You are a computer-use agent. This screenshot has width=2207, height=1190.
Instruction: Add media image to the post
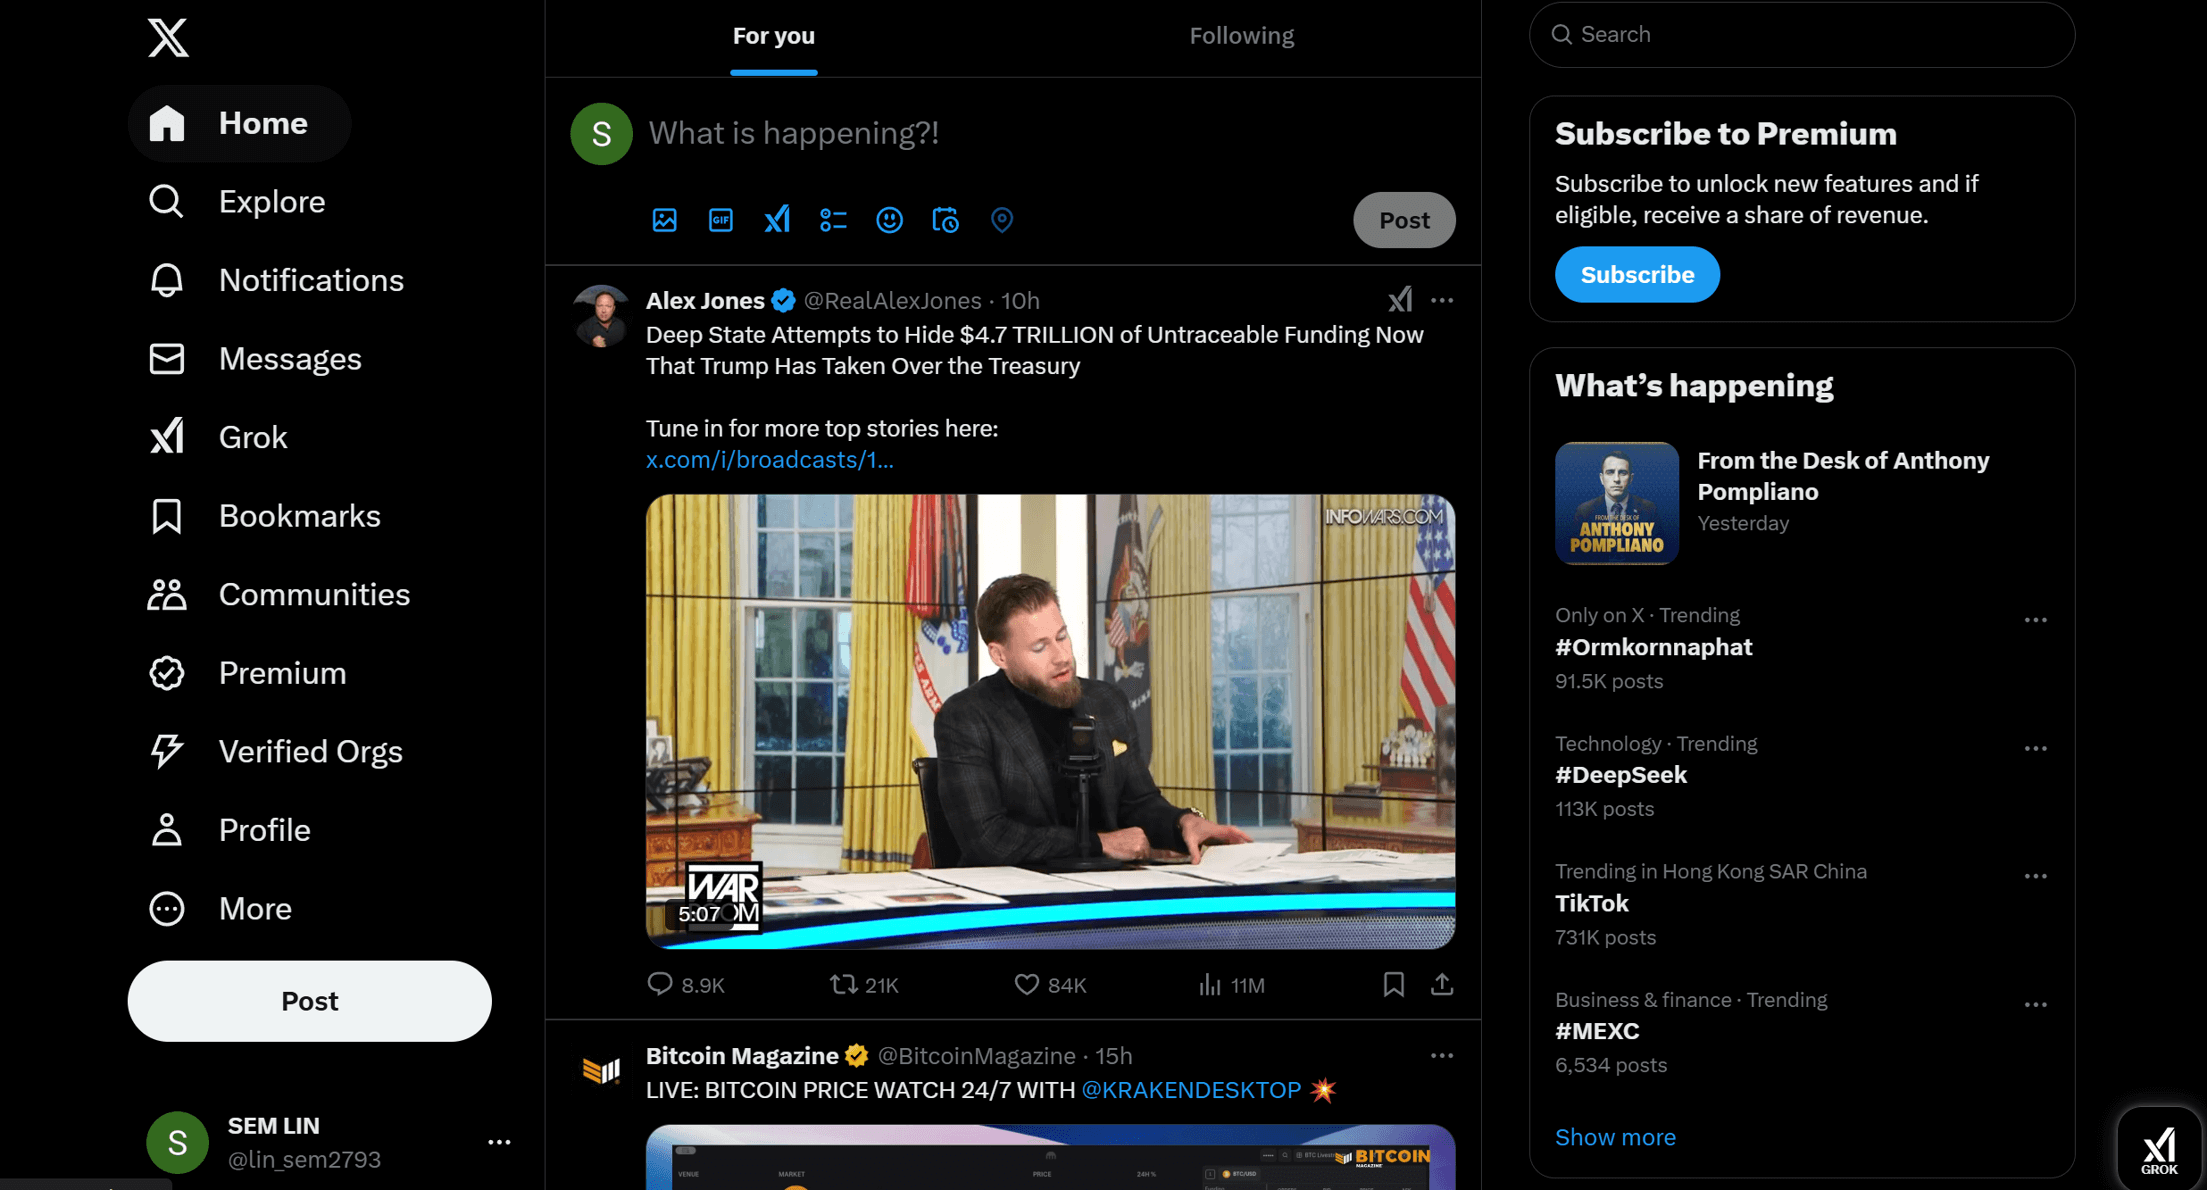665,220
